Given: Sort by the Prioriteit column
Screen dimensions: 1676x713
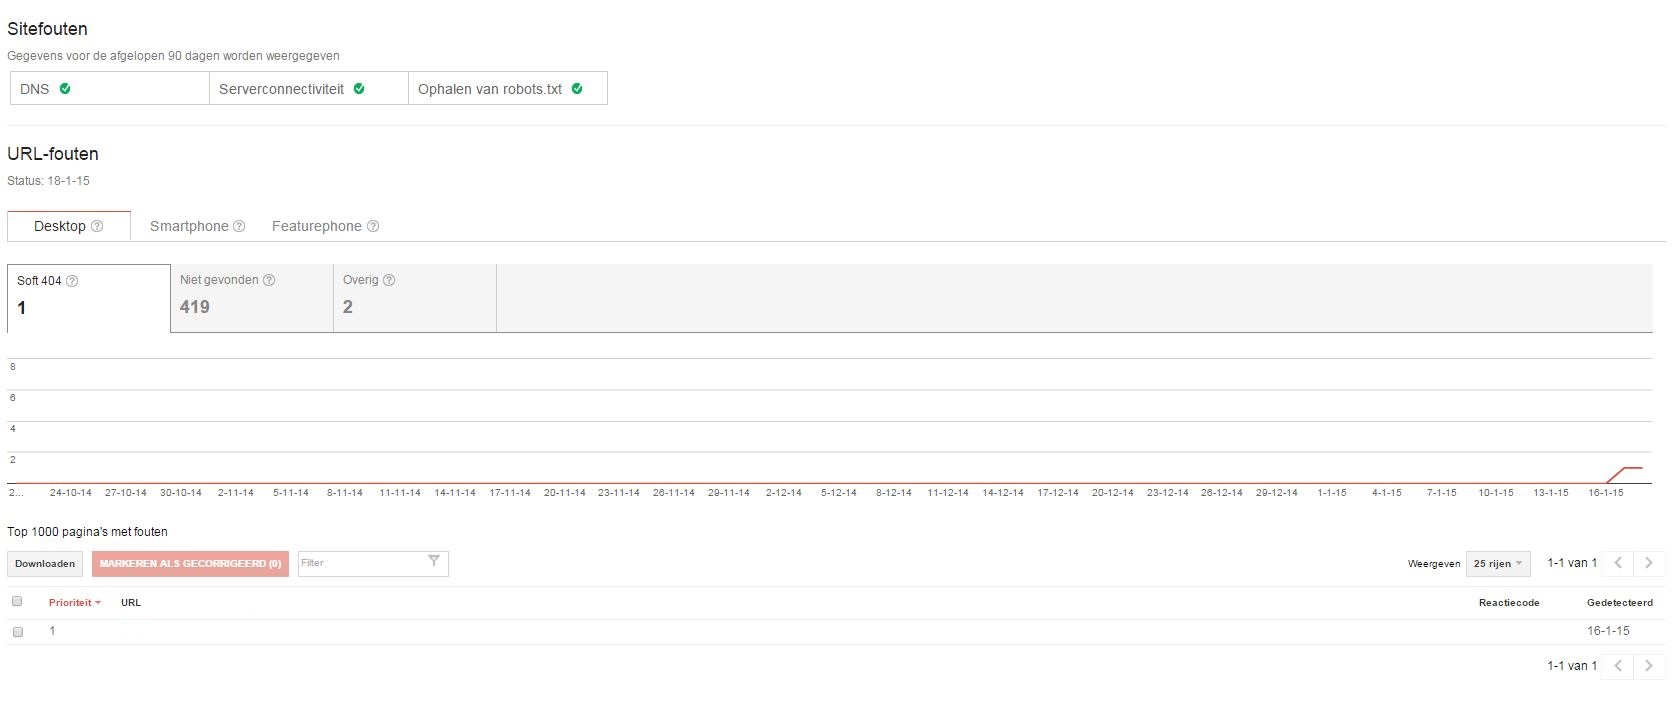Looking at the screenshot, I should [74, 603].
